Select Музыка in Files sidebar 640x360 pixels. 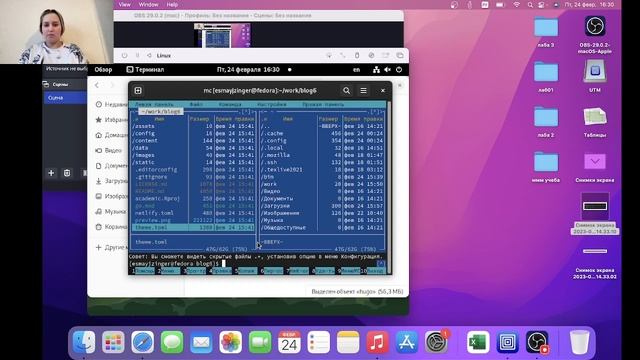pyautogui.click(x=111, y=211)
